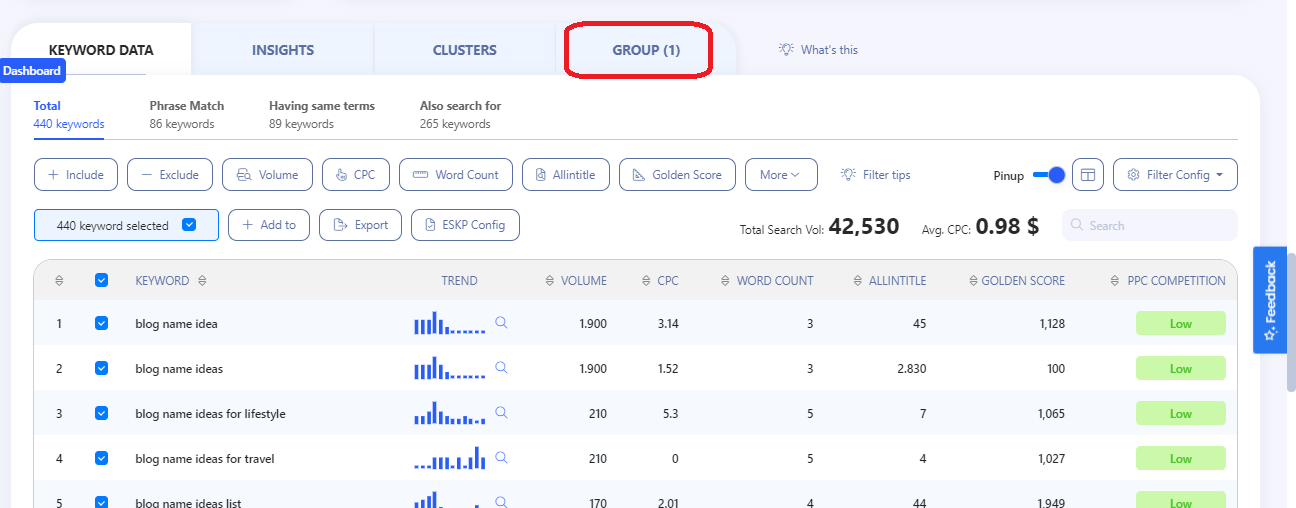Switch to the INSIGHTS tab
Viewport: 1296px width, 508px height.
pyautogui.click(x=283, y=50)
